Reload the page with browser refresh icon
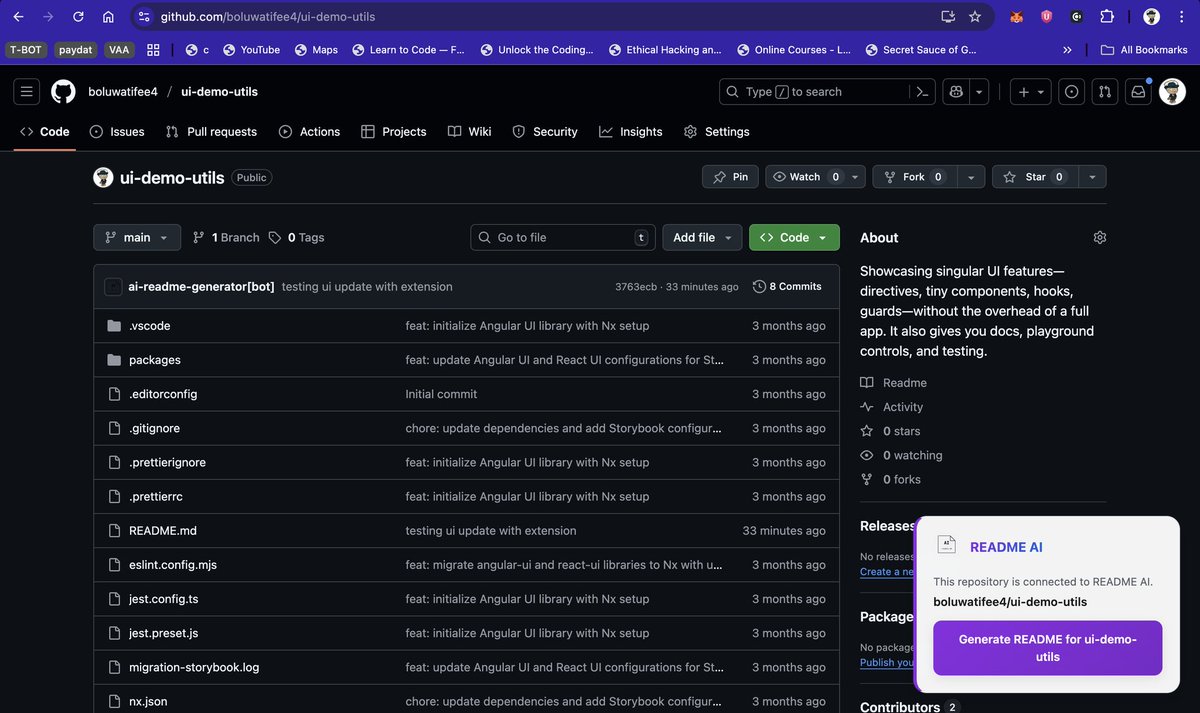Screen dimensions: 1200x713 pyautogui.click(x=78, y=17)
